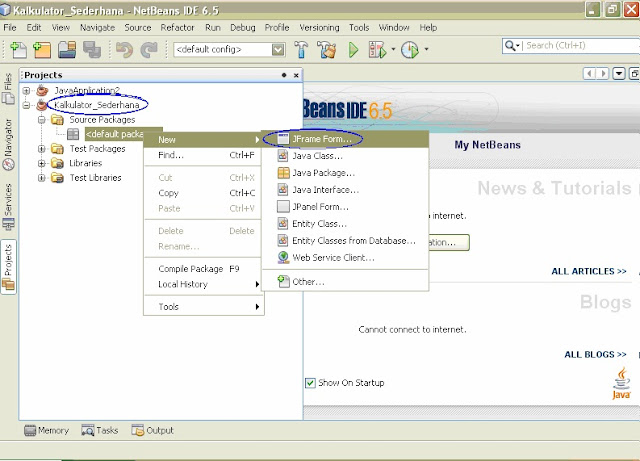
Task: Switch to My NetBeans tab
Action: tap(487, 145)
